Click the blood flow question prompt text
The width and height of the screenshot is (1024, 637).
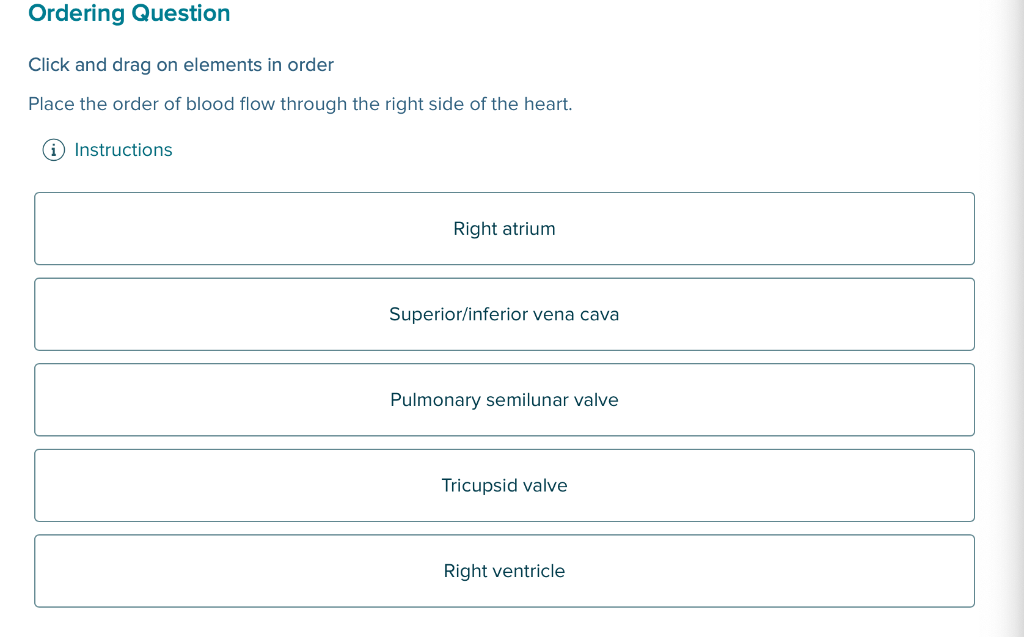pos(300,104)
